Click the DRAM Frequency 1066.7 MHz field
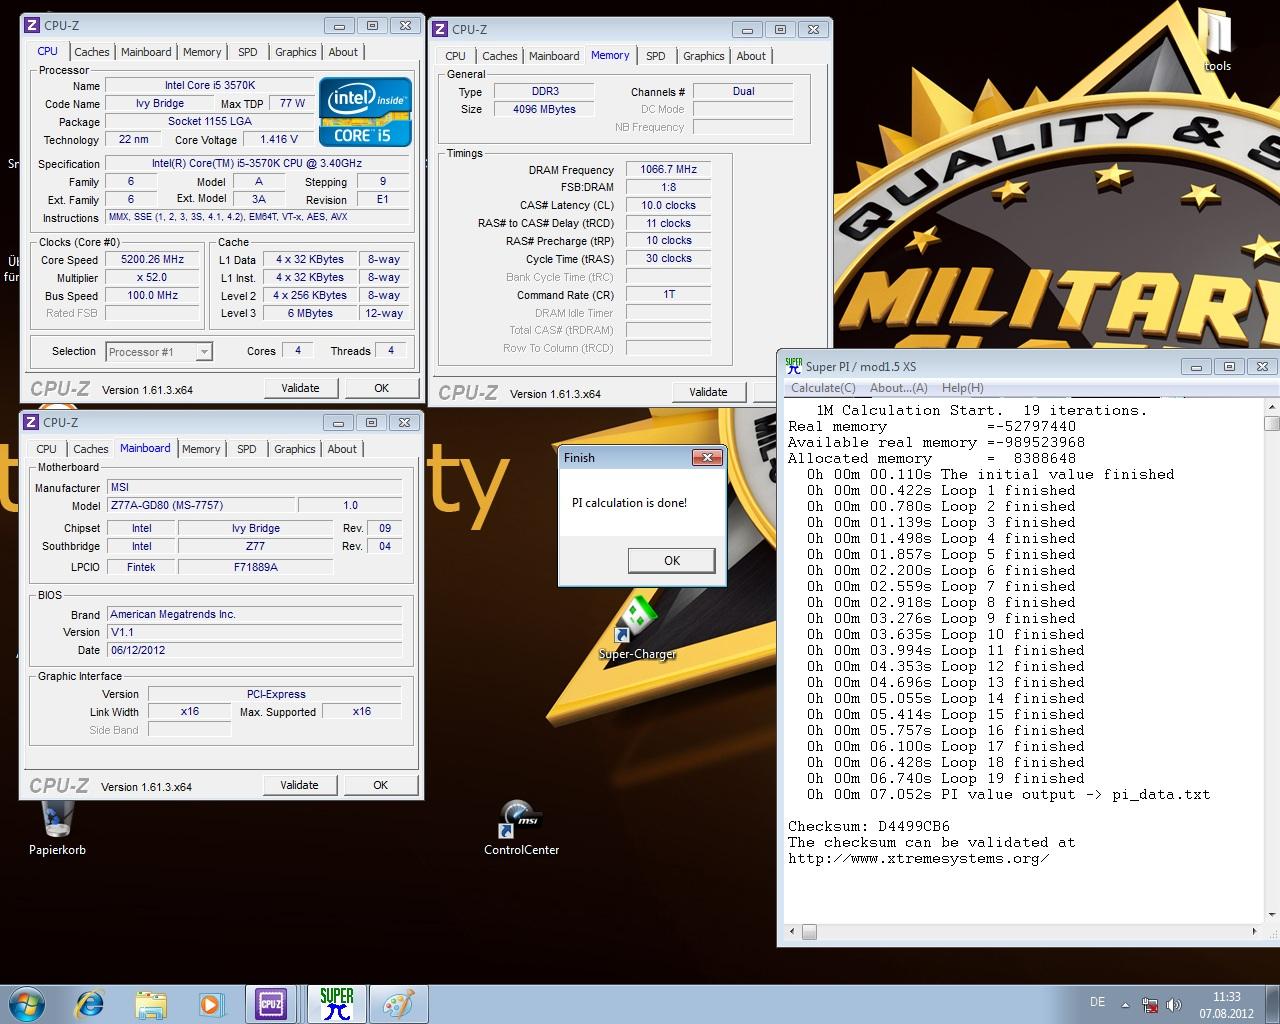 point(668,169)
